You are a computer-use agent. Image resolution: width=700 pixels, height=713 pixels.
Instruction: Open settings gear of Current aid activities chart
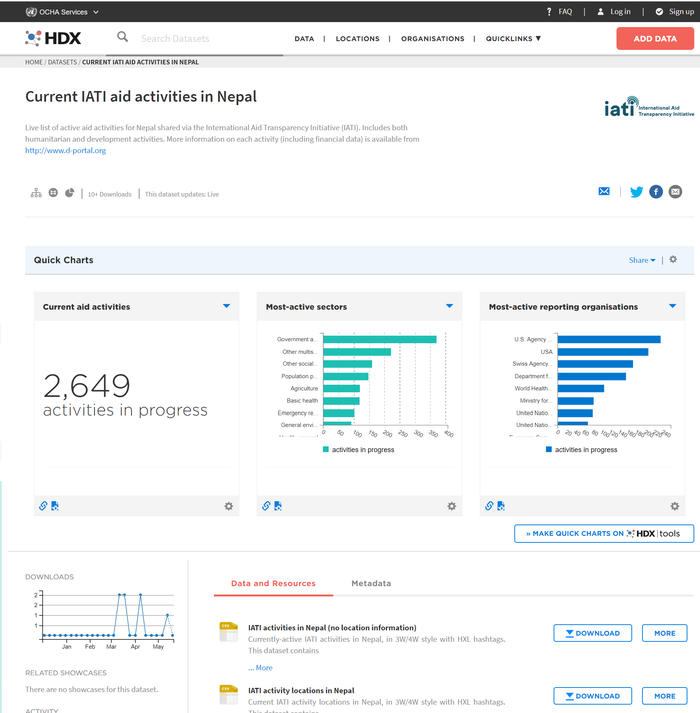[x=229, y=506]
